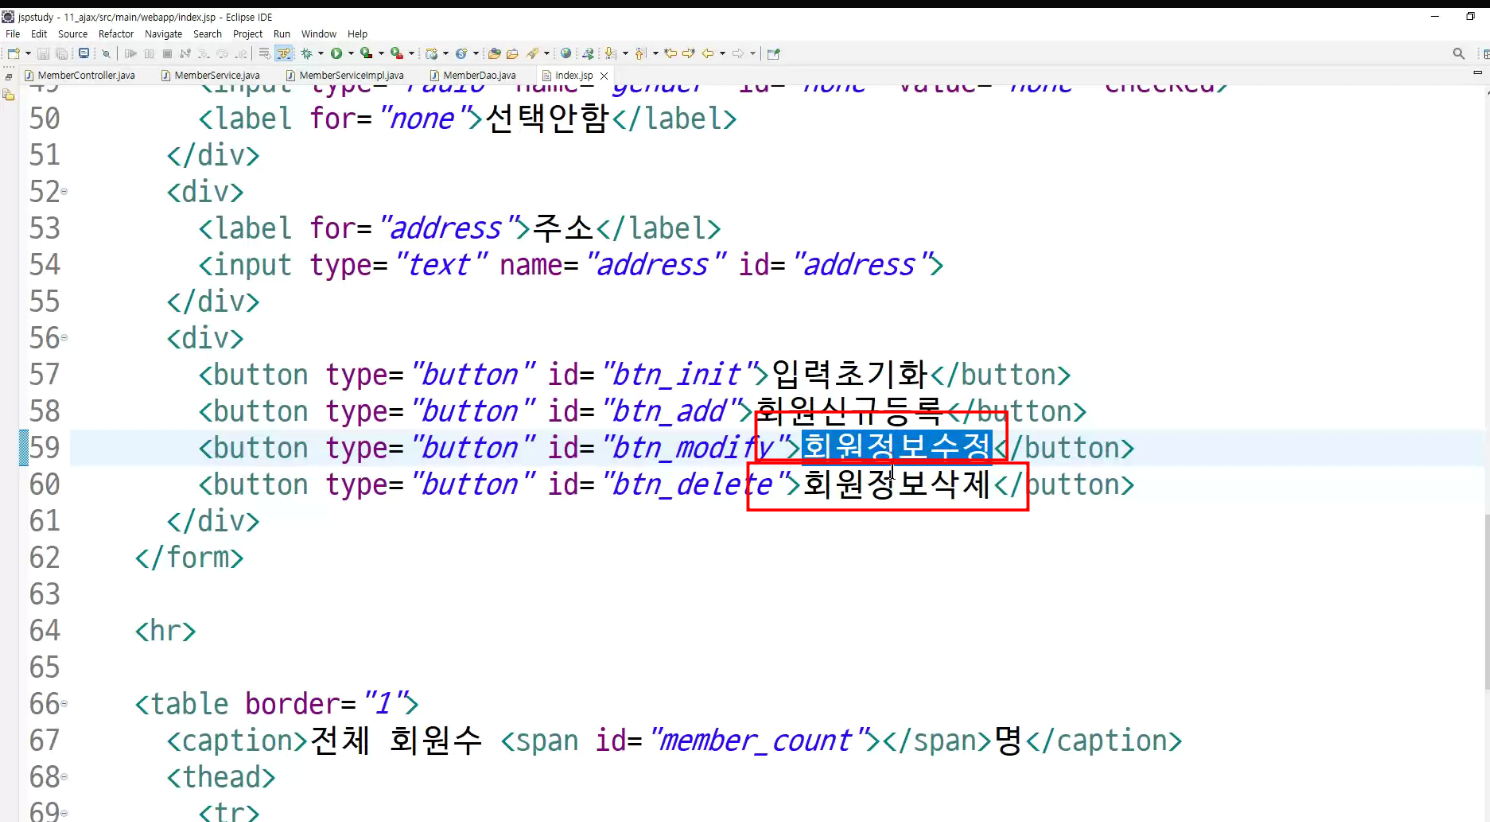Image resolution: width=1490 pixels, height=822 pixels.
Task: Open the Next Annotation dropdown arrow
Action: 625,53
